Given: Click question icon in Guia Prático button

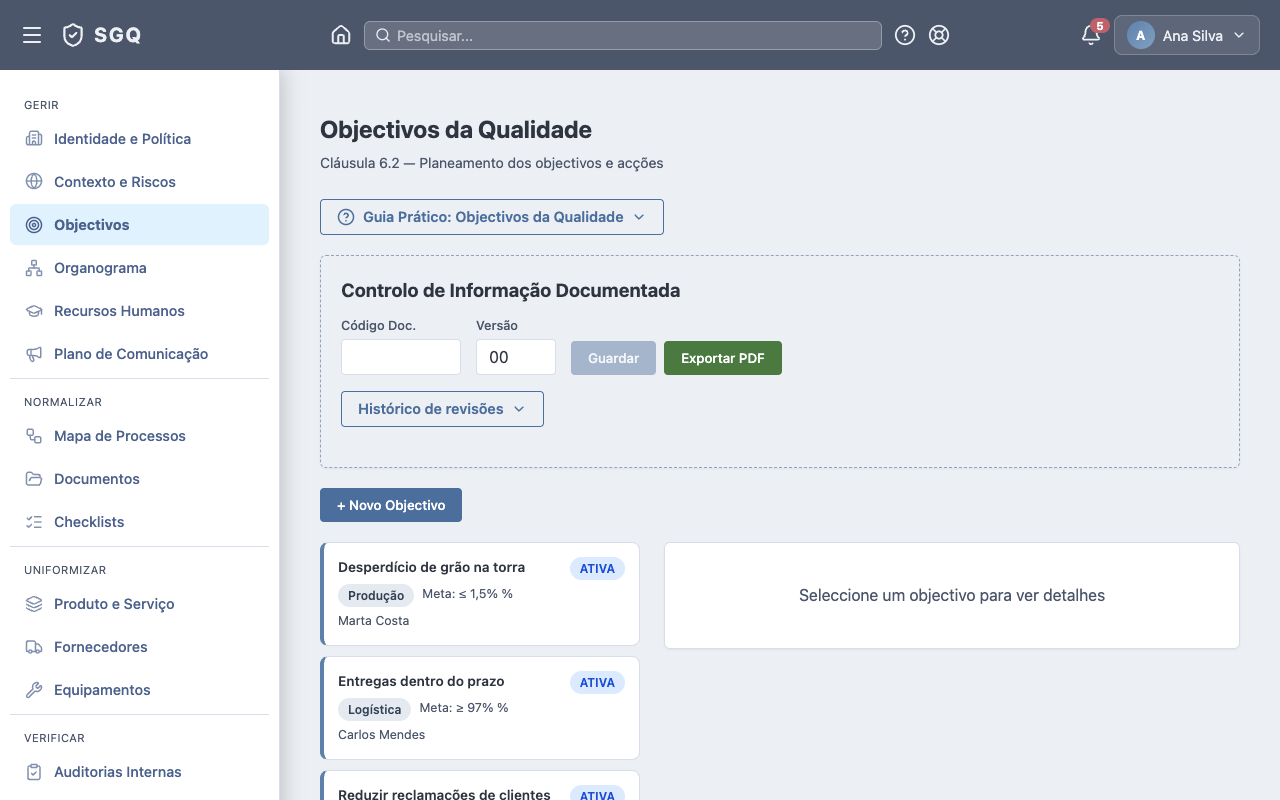Looking at the screenshot, I should click(346, 217).
